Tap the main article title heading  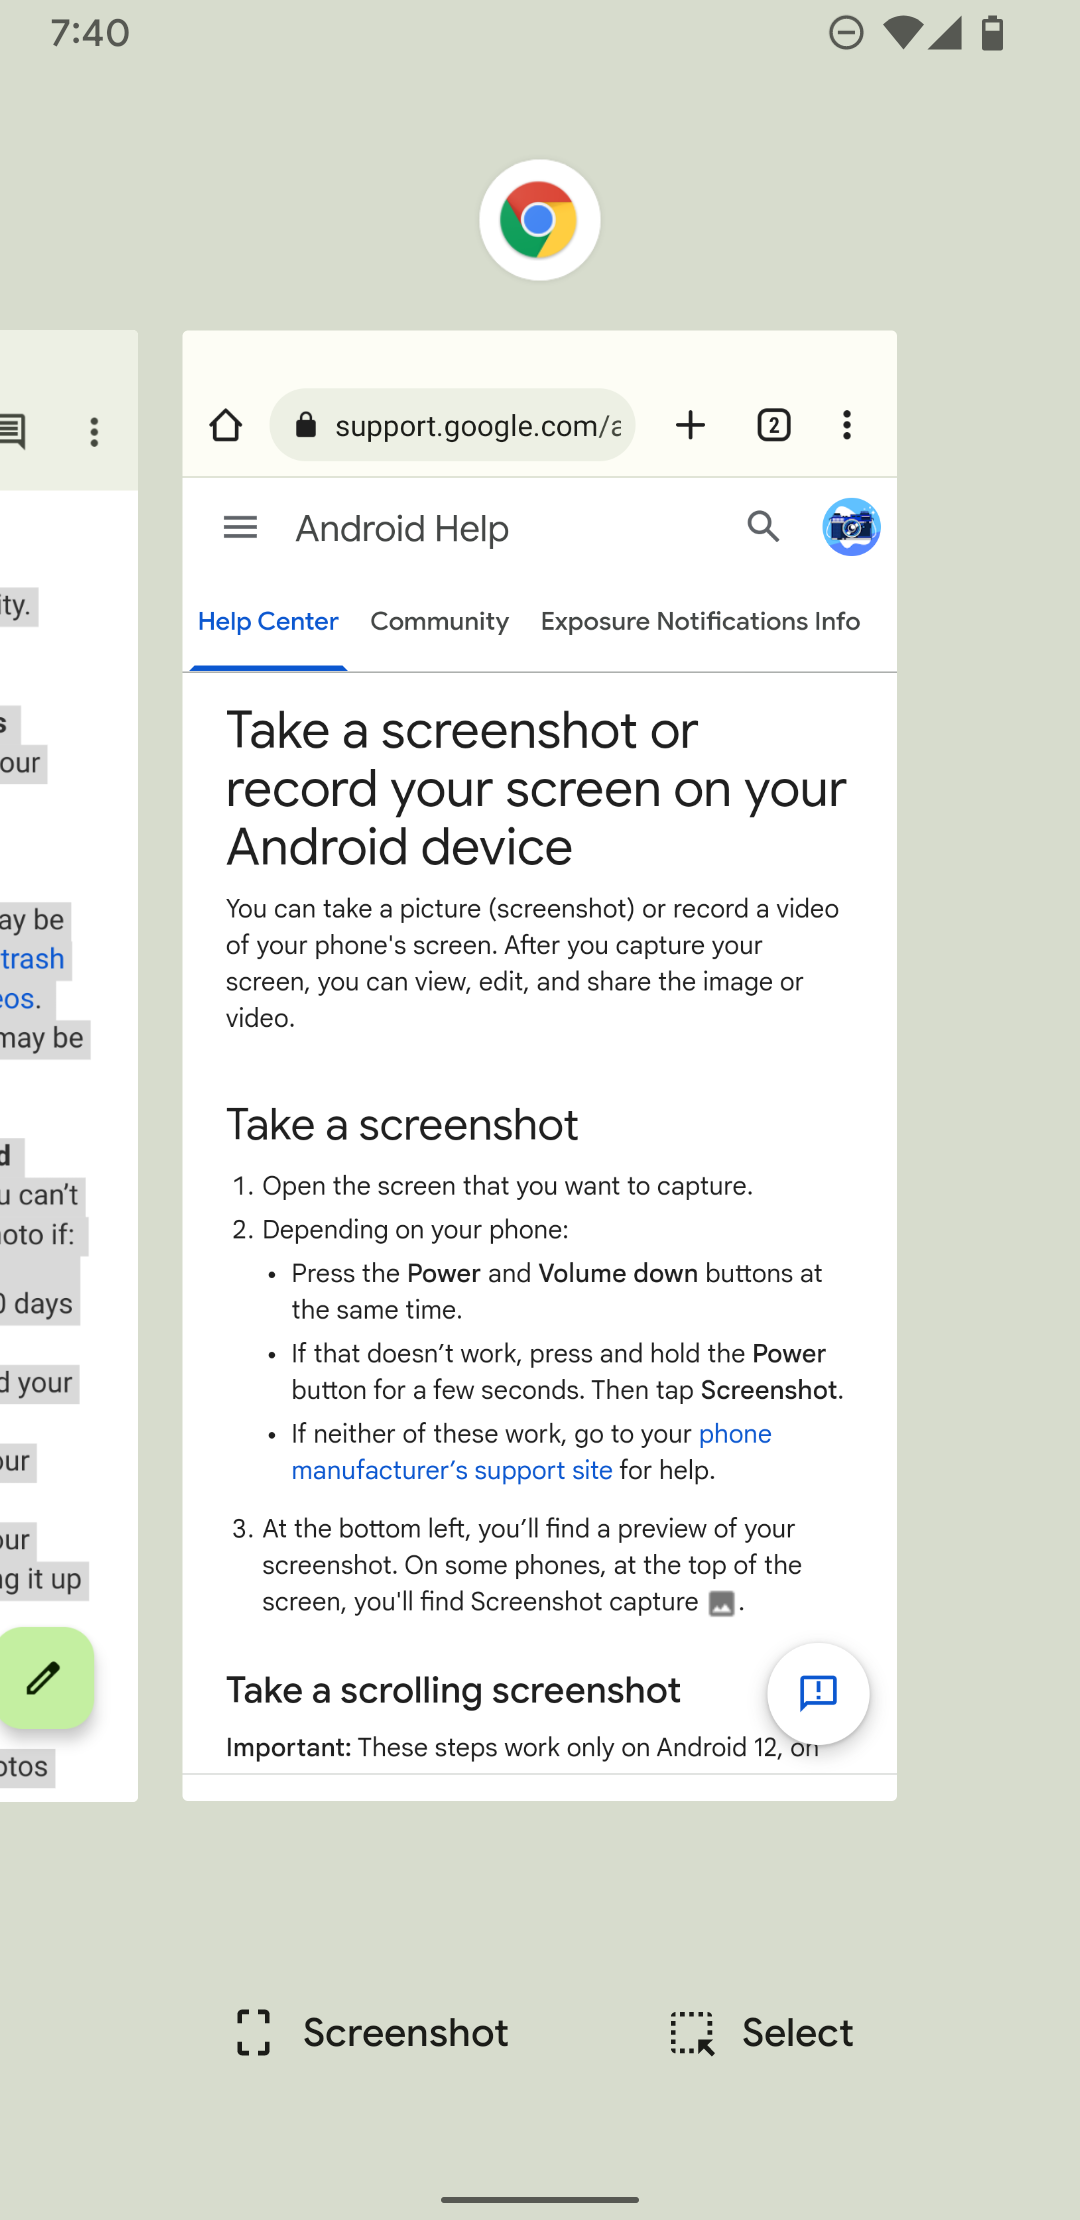point(536,788)
